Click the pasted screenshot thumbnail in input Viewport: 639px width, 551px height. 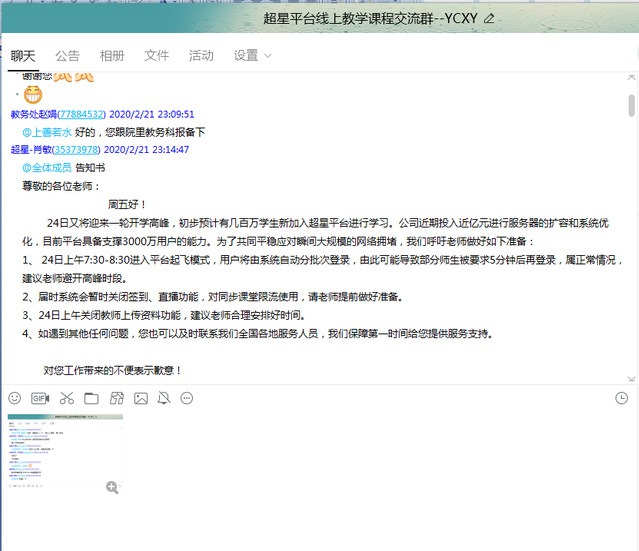point(65,452)
